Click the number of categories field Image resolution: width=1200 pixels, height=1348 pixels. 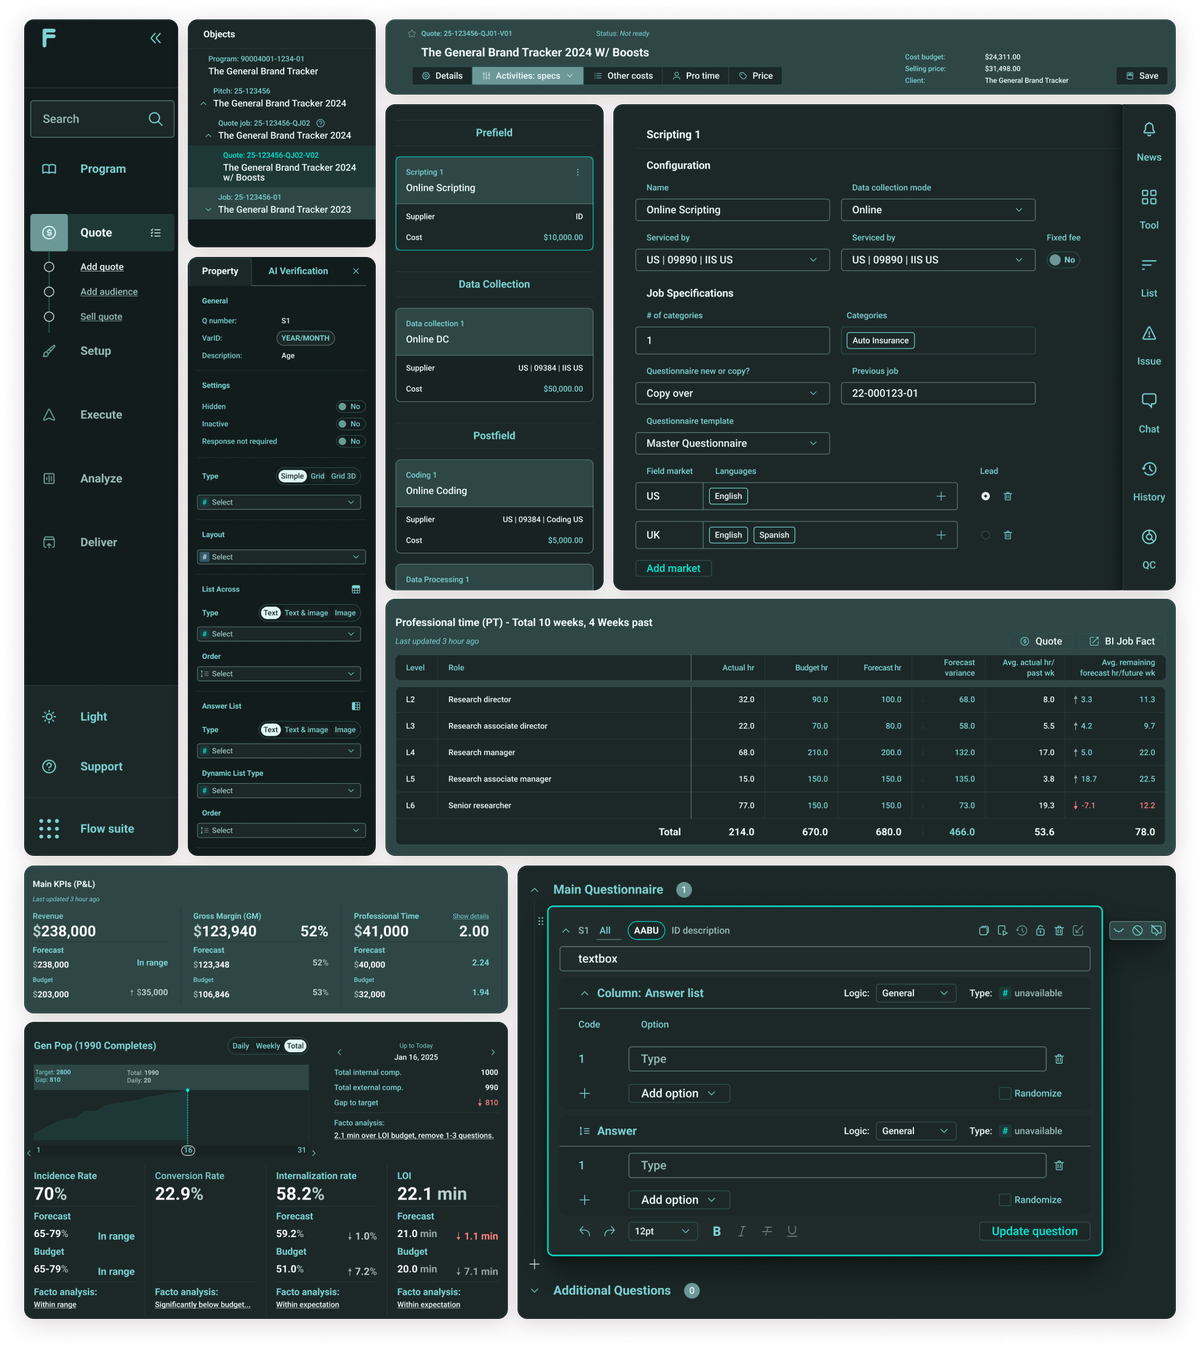coord(732,340)
